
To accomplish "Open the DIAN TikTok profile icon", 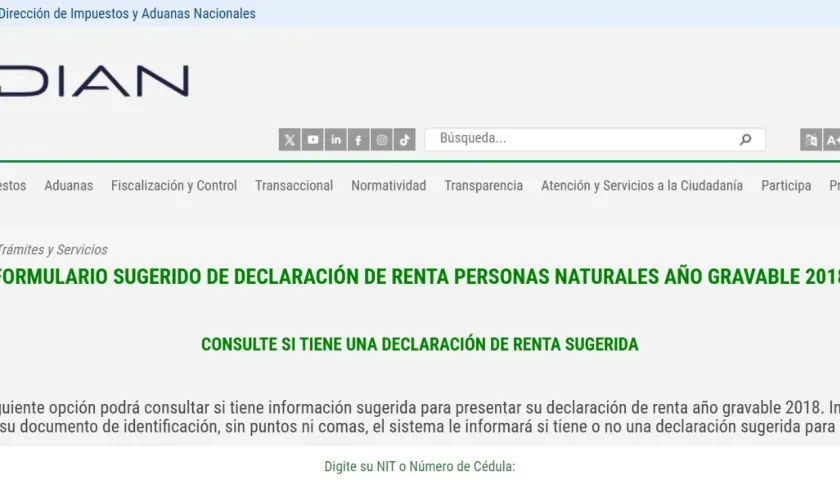I will point(404,140).
